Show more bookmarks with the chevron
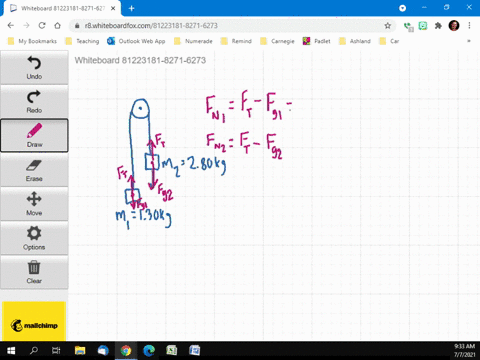Viewport: 480px width, 360px height. 469,41
